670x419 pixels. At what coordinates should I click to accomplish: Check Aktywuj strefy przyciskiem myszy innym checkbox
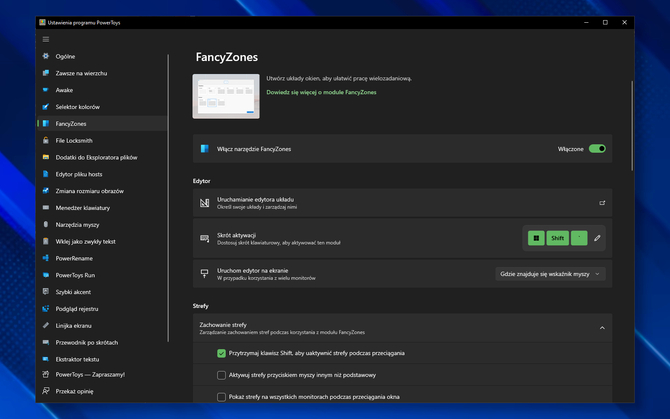[221, 375]
